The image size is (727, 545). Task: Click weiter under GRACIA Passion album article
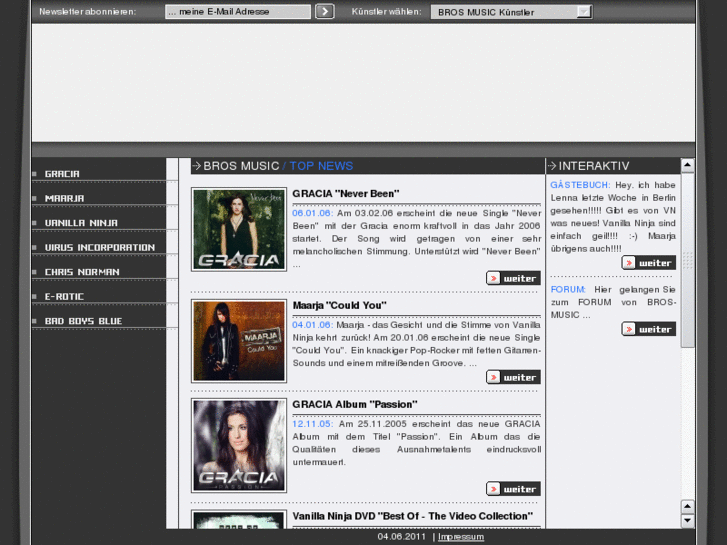click(x=513, y=489)
